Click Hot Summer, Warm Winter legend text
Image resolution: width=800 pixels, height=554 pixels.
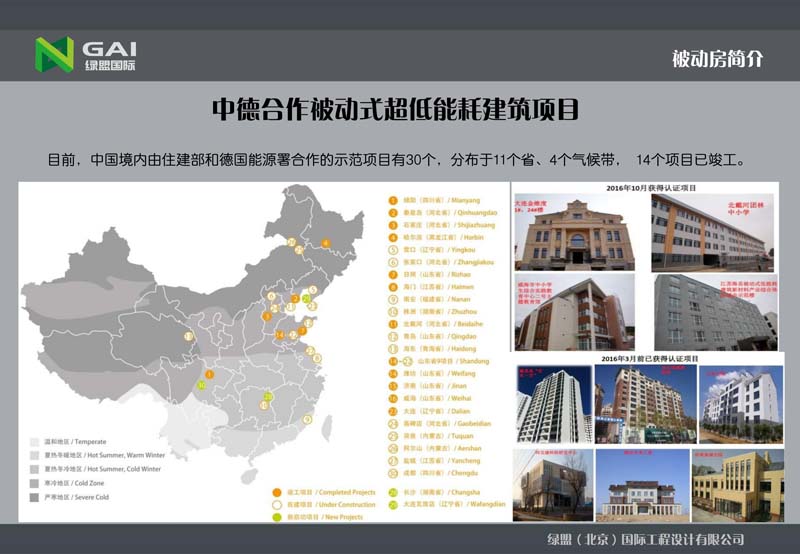coord(105,455)
